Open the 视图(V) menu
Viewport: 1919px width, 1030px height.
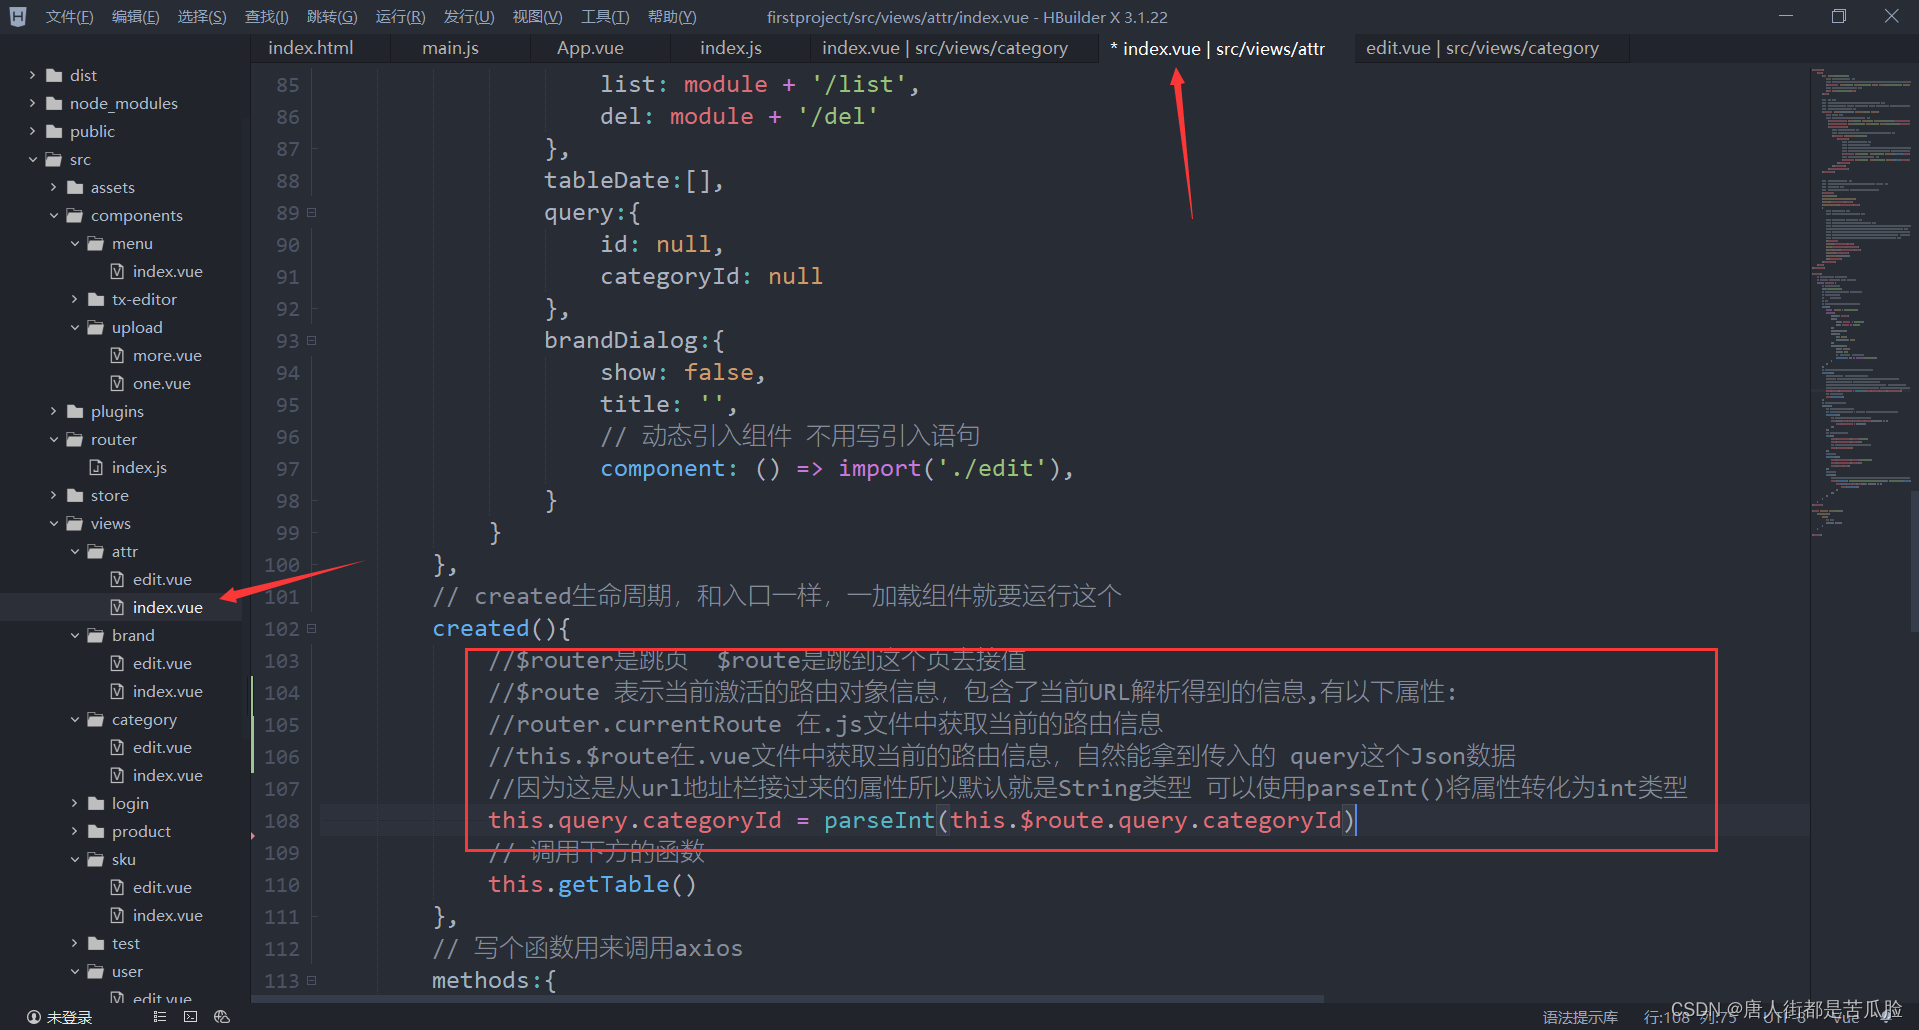click(537, 17)
